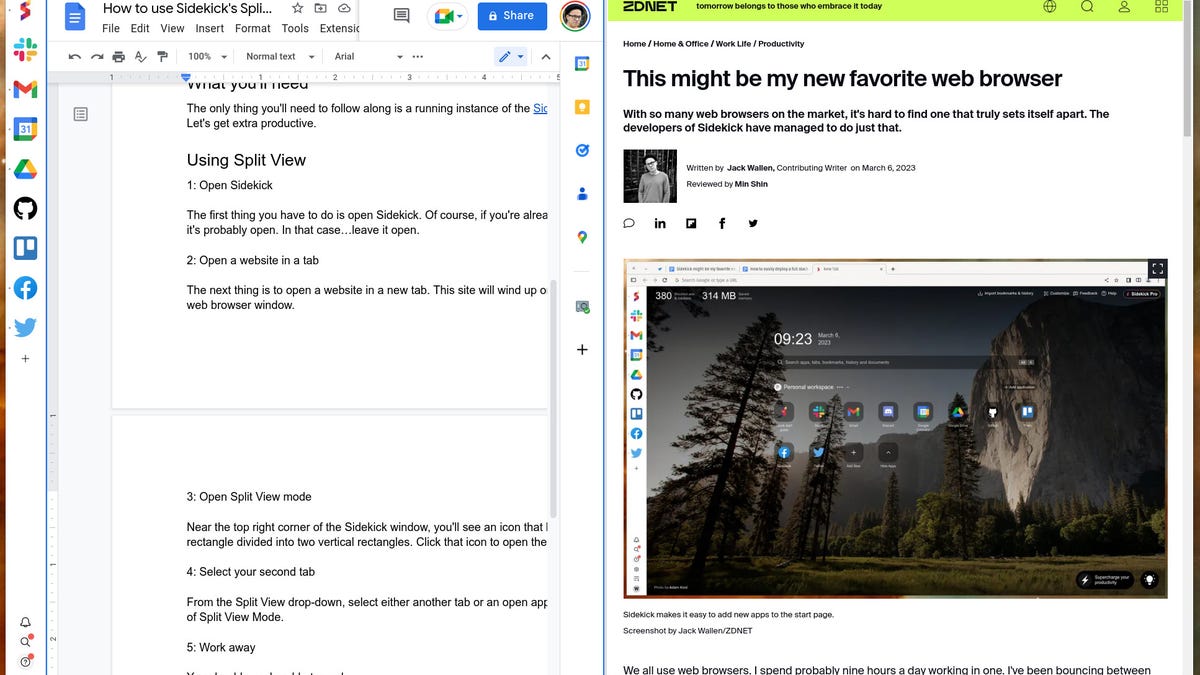Hide the Docs menus with the chevron

(x=545, y=56)
